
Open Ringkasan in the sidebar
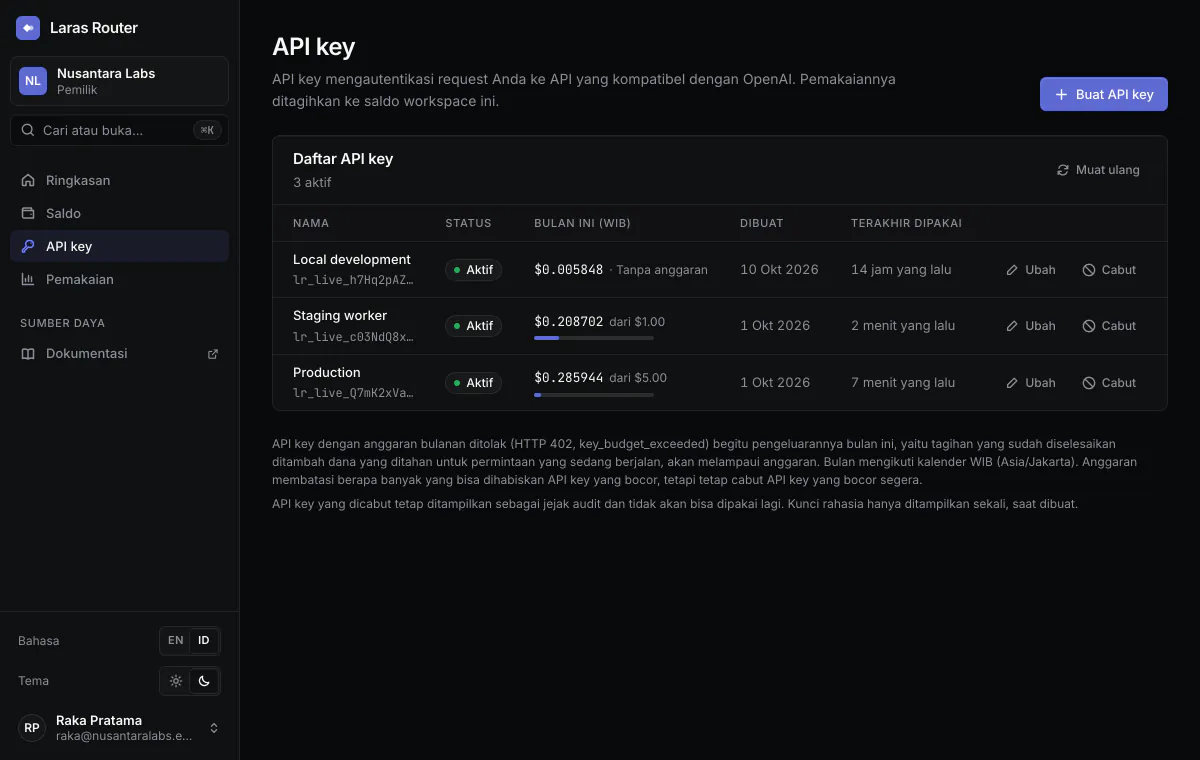pyautogui.click(x=119, y=180)
